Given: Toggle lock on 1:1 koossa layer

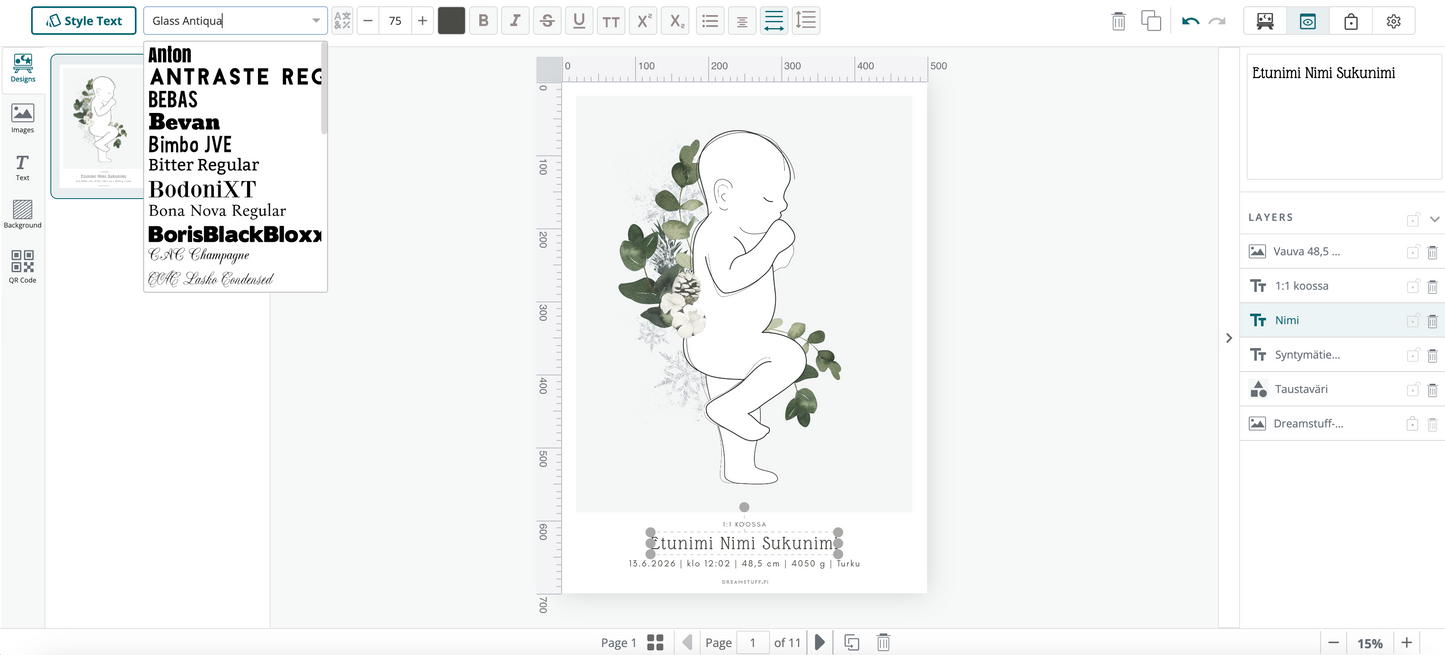Looking at the screenshot, I should pos(1413,286).
